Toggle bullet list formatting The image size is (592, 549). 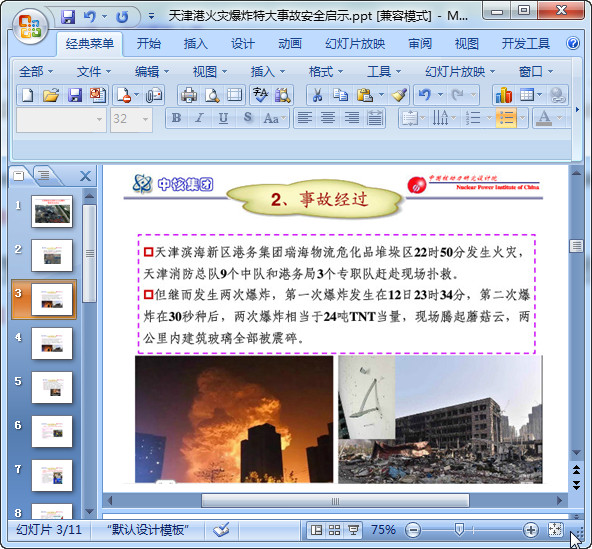click(506, 118)
